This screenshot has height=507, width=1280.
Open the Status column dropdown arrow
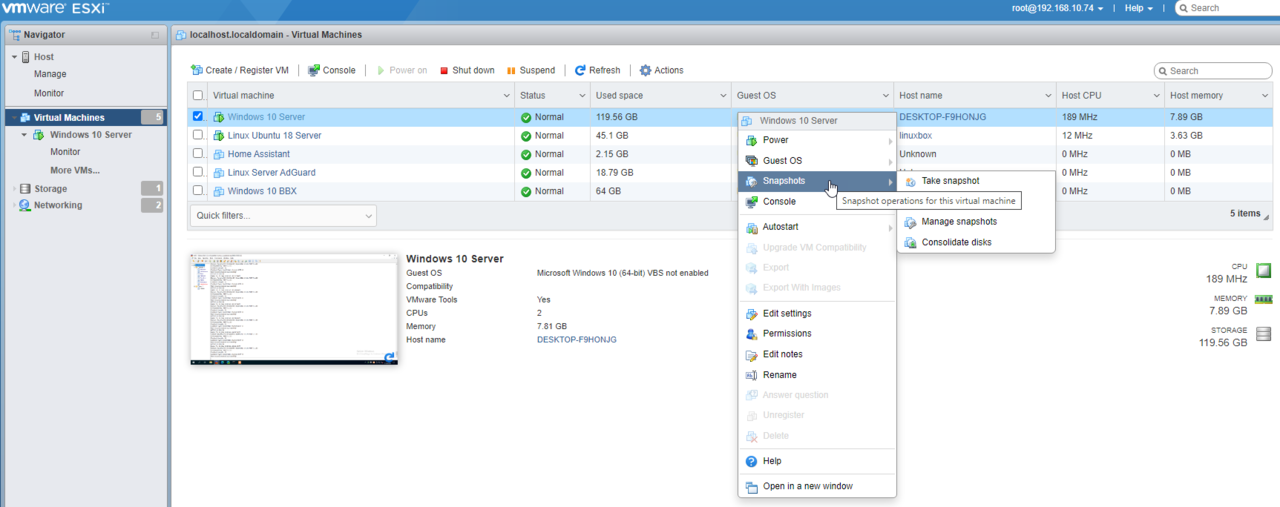coord(580,96)
